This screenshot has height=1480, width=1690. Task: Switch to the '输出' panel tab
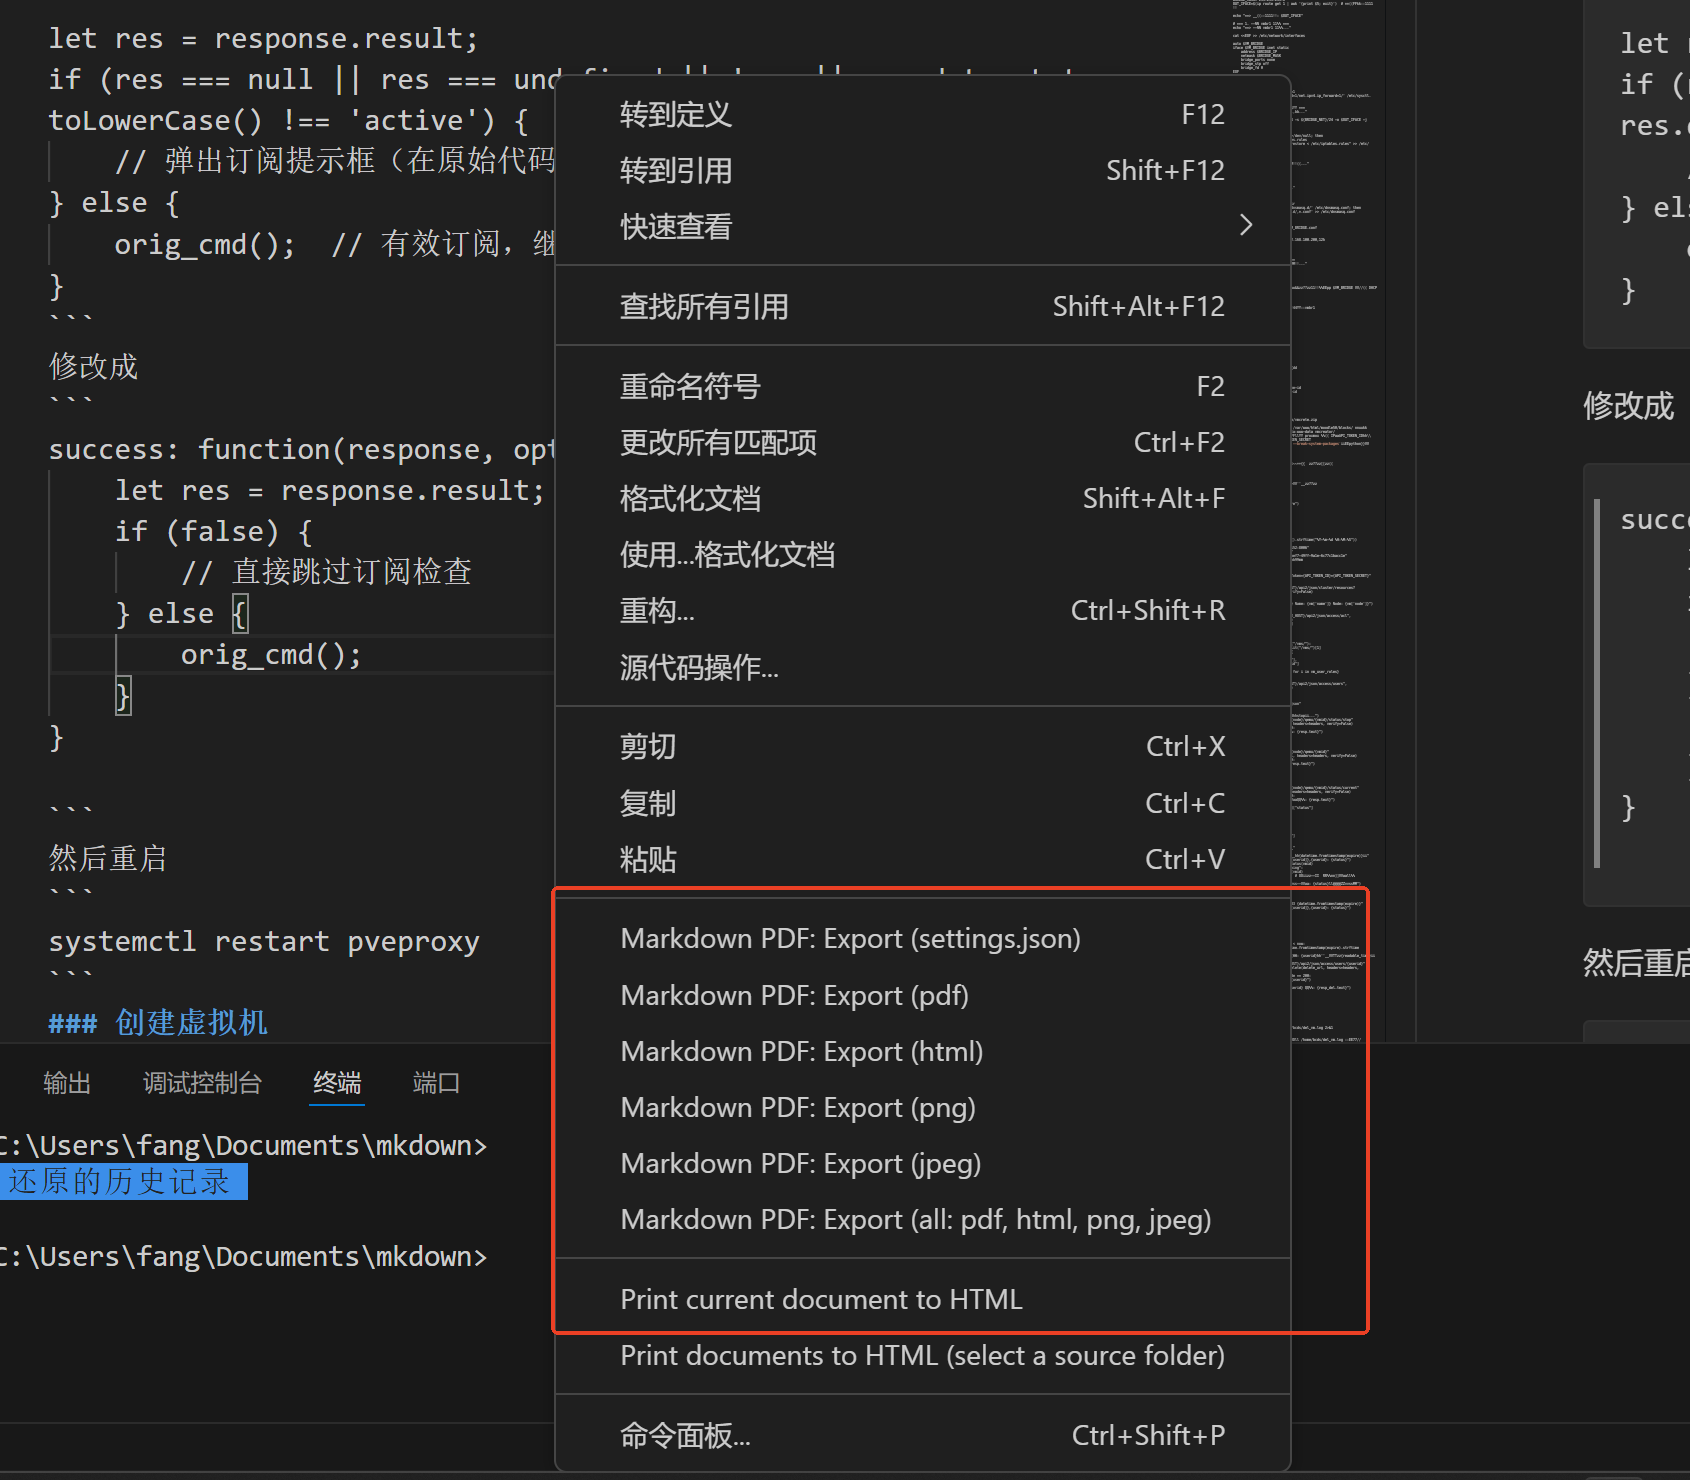(67, 1083)
